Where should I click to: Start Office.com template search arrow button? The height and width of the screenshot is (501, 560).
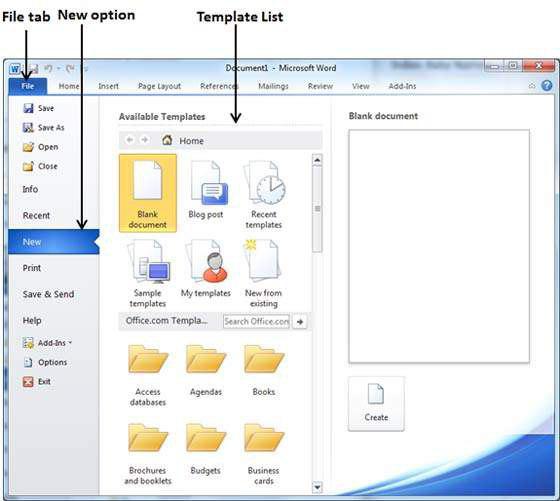[300, 321]
